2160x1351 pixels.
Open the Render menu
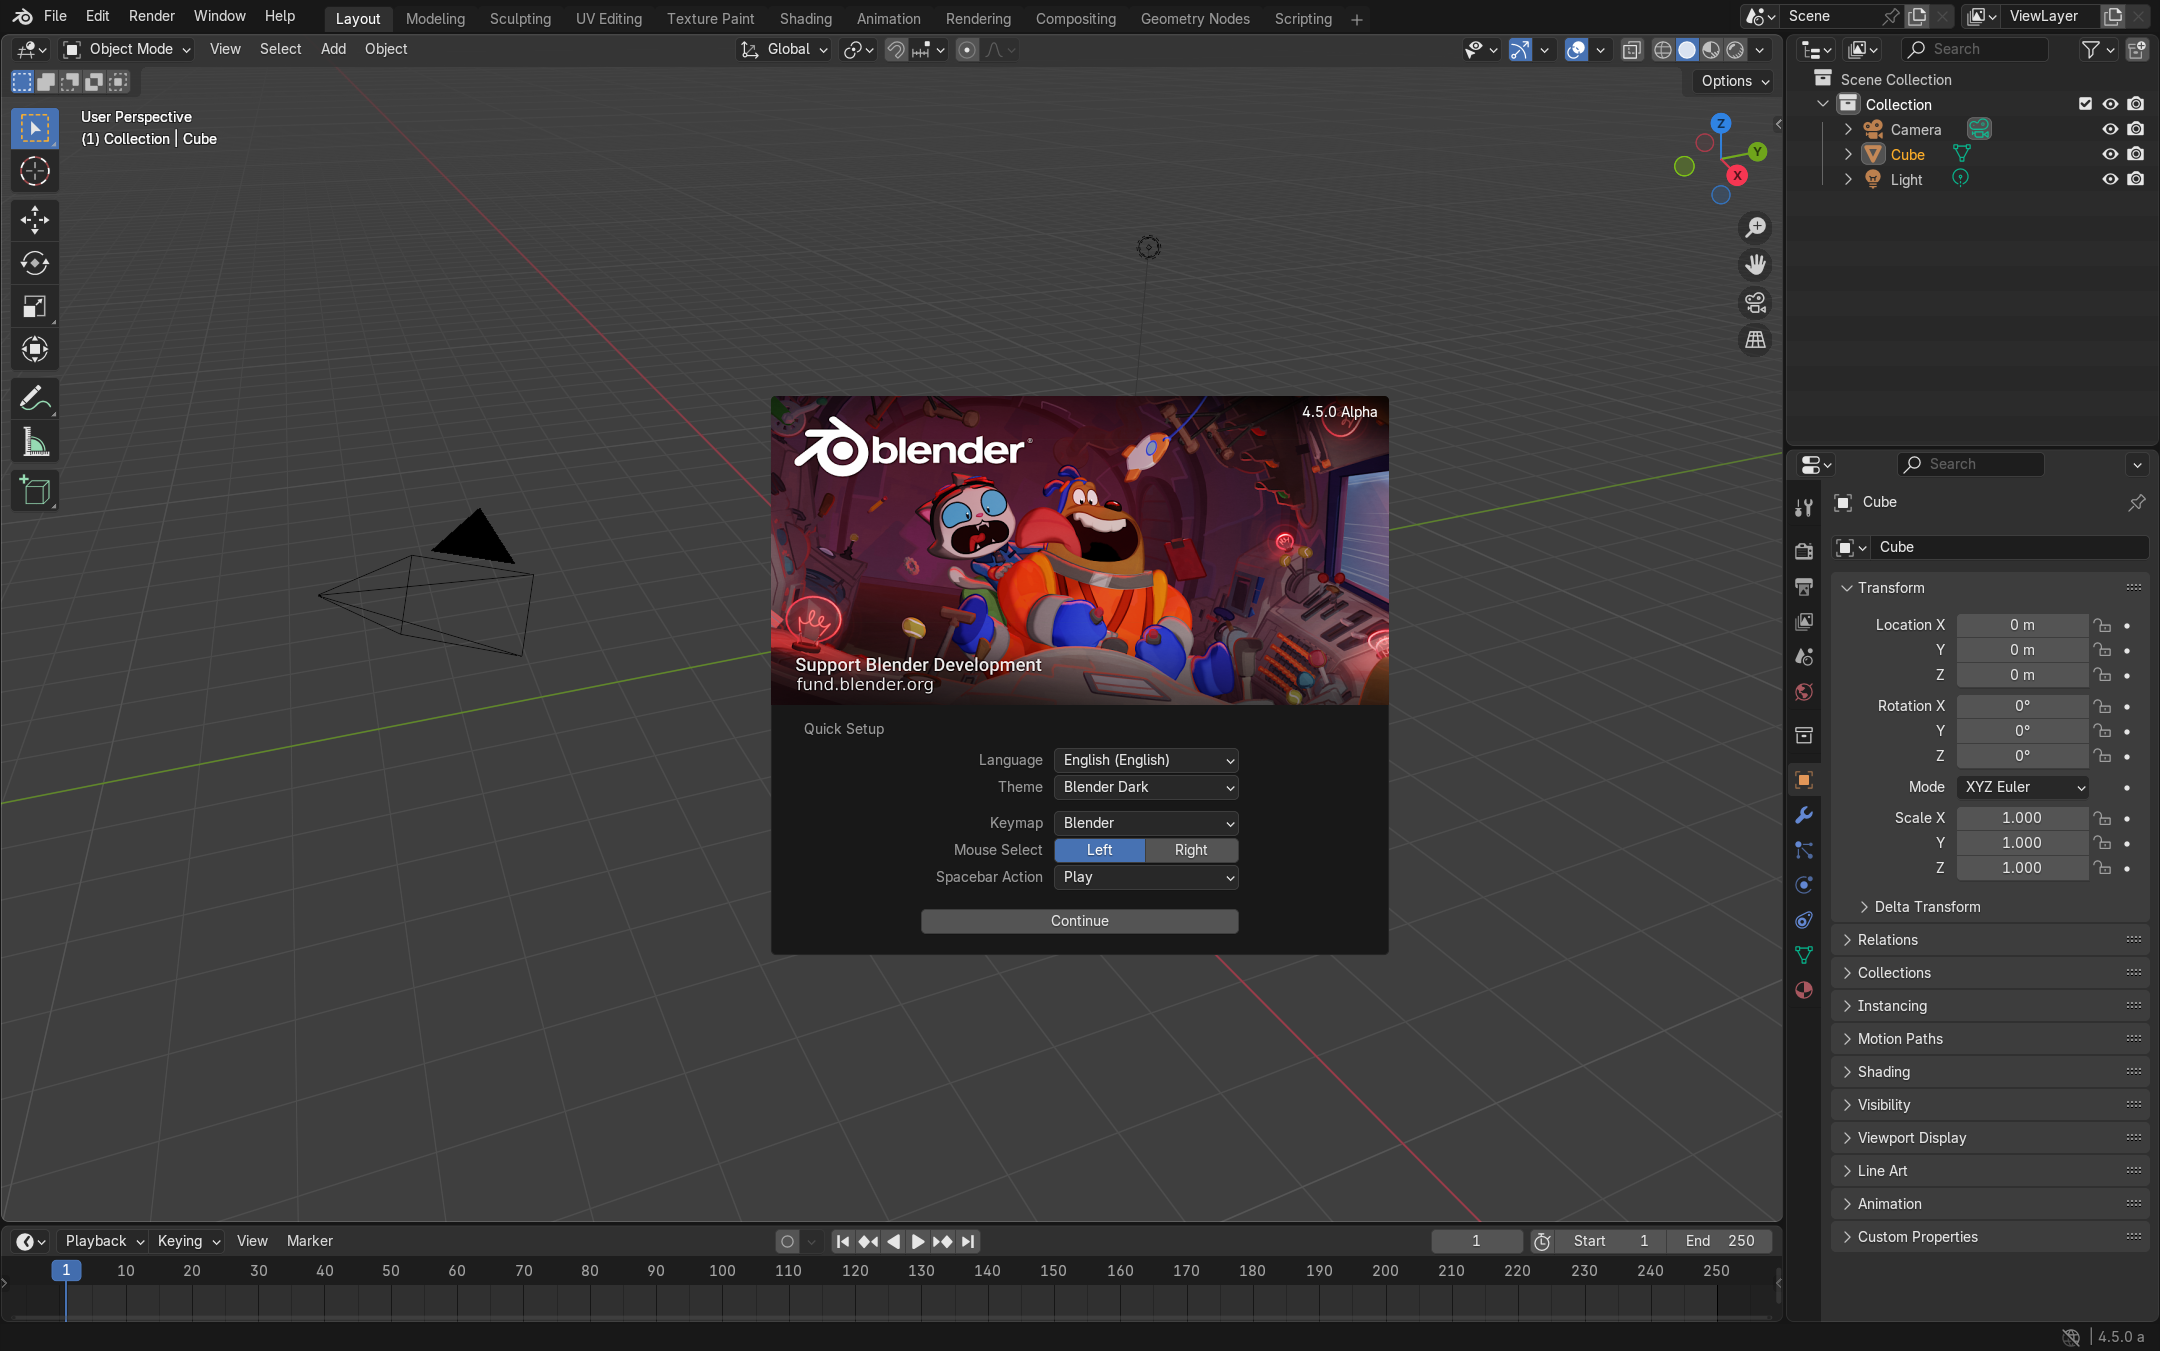(x=151, y=16)
